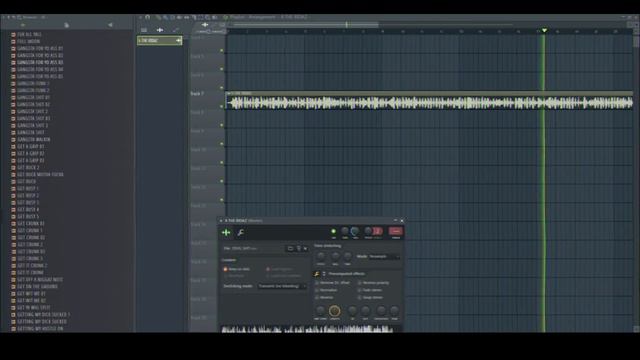Image resolution: width=640 pixels, height=360 pixels.
Task: Click the highlighted Out knob in precomputed effects
Action: pos(335,311)
